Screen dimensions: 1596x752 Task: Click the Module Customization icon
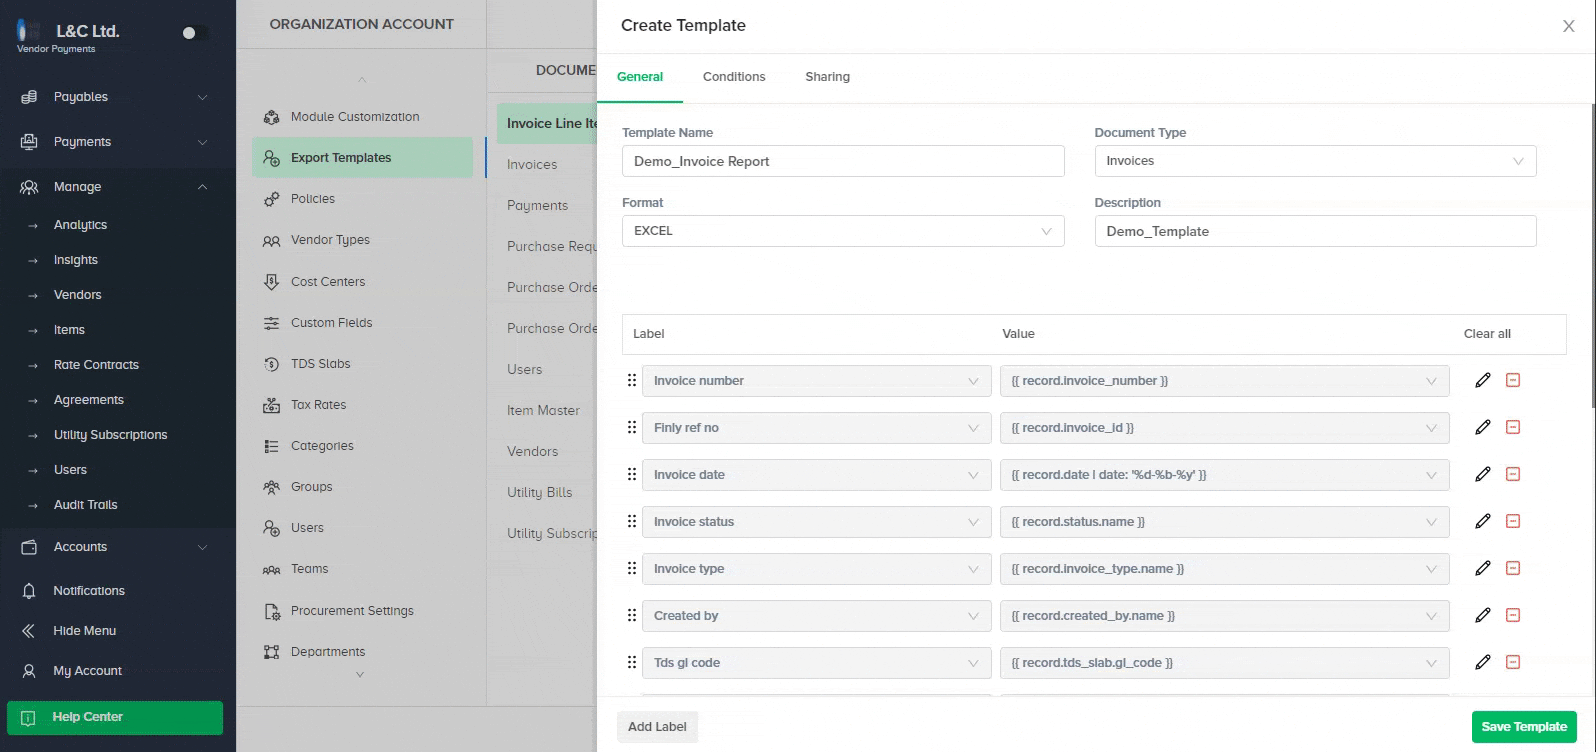pyautogui.click(x=271, y=117)
